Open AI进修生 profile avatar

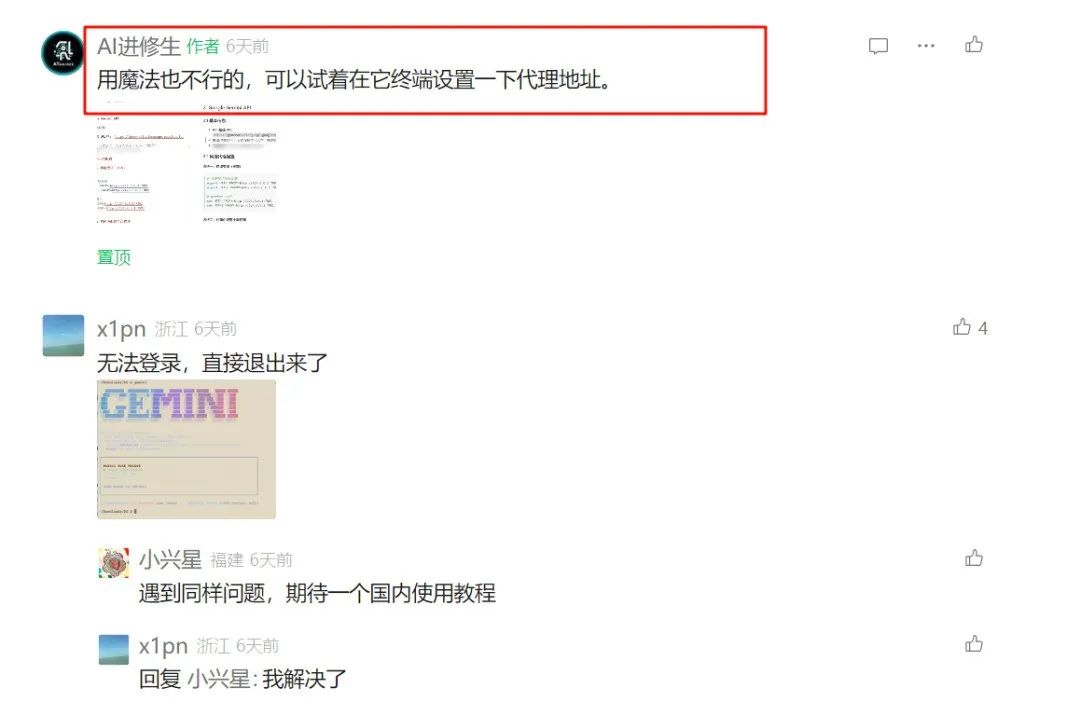click(63, 52)
